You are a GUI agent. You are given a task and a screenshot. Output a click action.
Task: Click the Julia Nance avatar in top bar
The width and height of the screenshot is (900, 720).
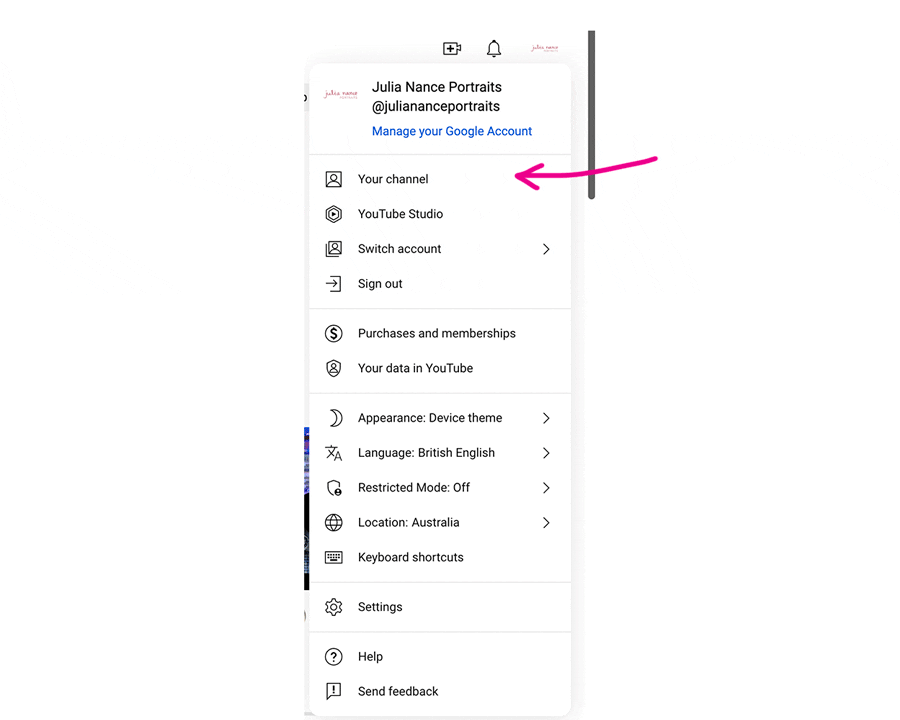[544, 48]
